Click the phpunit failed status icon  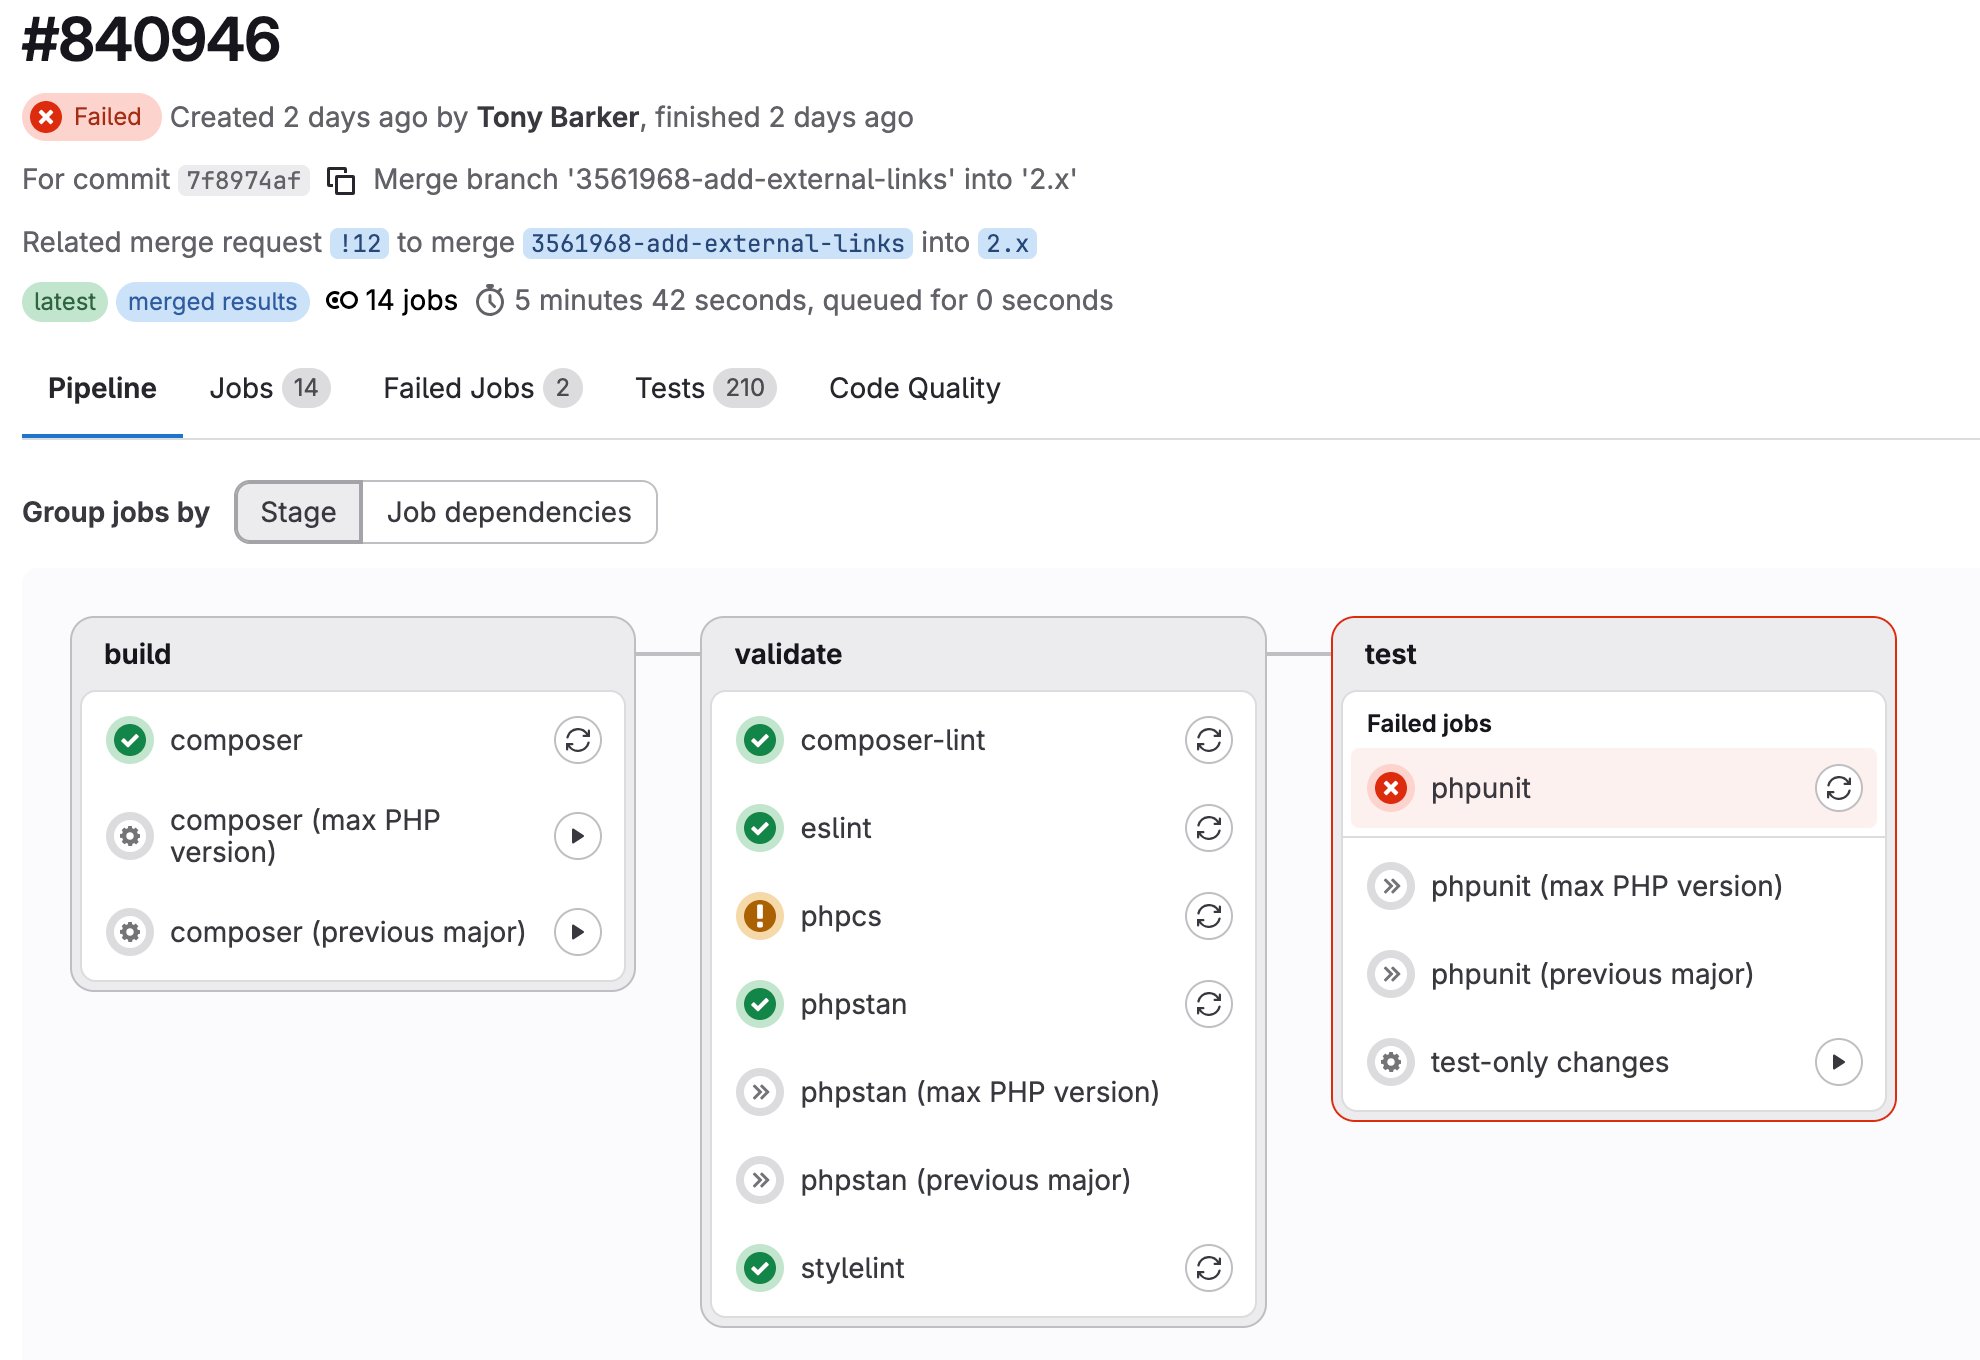[1391, 788]
